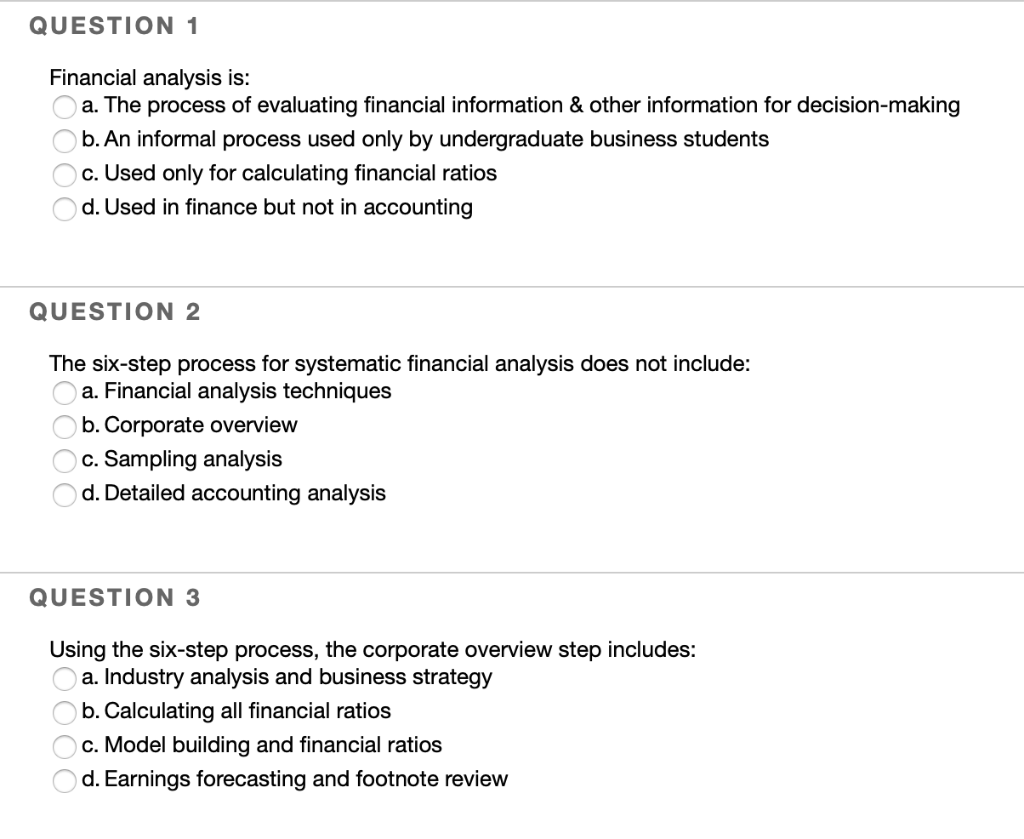Select "Financial analysis techniques" for Question 2
The width and height of the screenshot is (1024, 839).
[64, 393]
